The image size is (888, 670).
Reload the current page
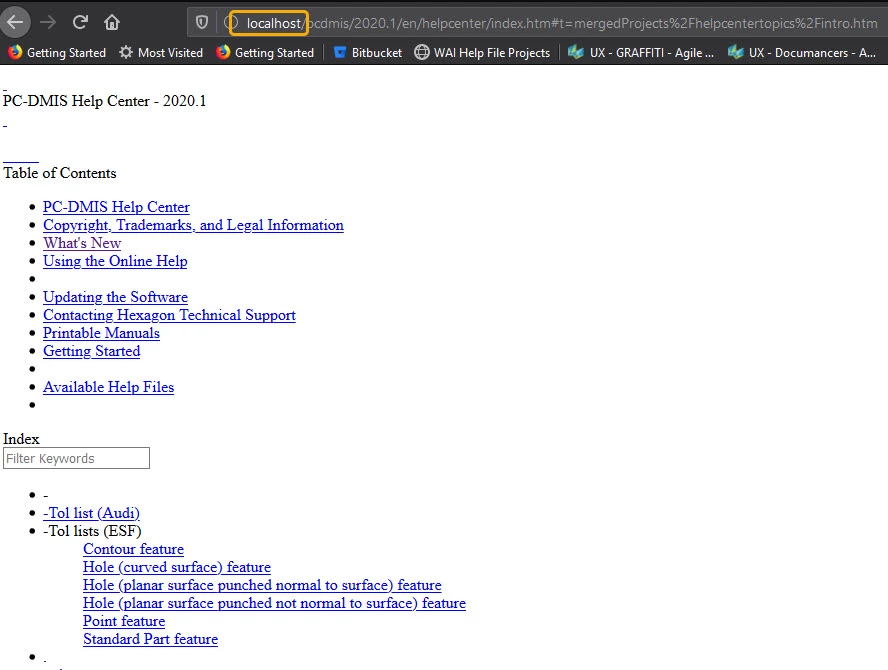[x=80, y=22]
